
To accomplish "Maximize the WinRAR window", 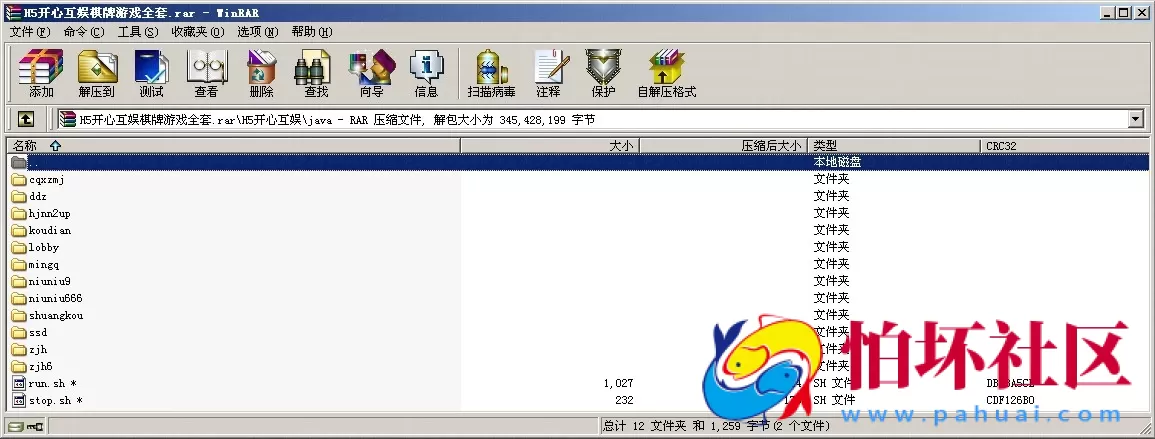I will pyautogui.click(x=1124, y=13).
